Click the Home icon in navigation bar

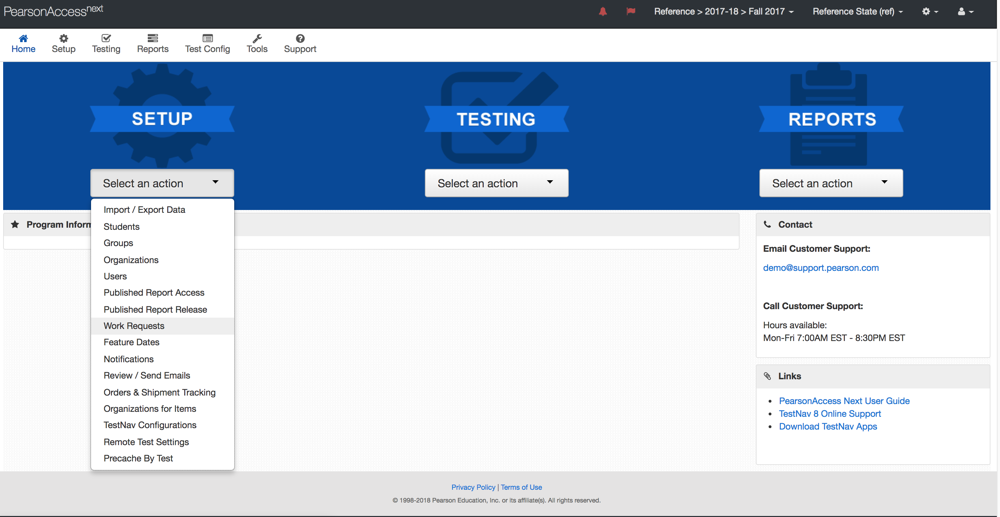click(23, 39)
